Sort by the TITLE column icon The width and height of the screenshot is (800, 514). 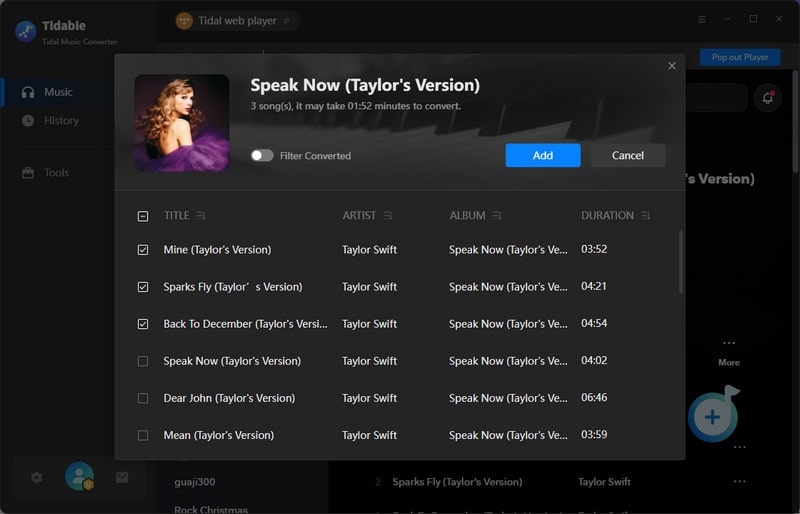coord(201,215)
